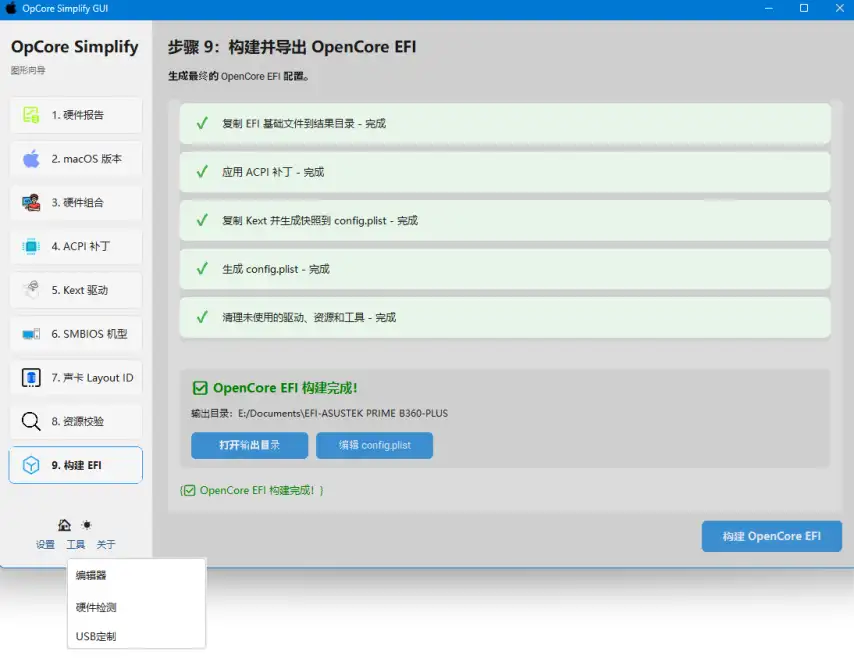The width and height of the screenshot is (854, 659).
Task: Select USB定制 in the tools menu
Action: (x=96, y=637)
